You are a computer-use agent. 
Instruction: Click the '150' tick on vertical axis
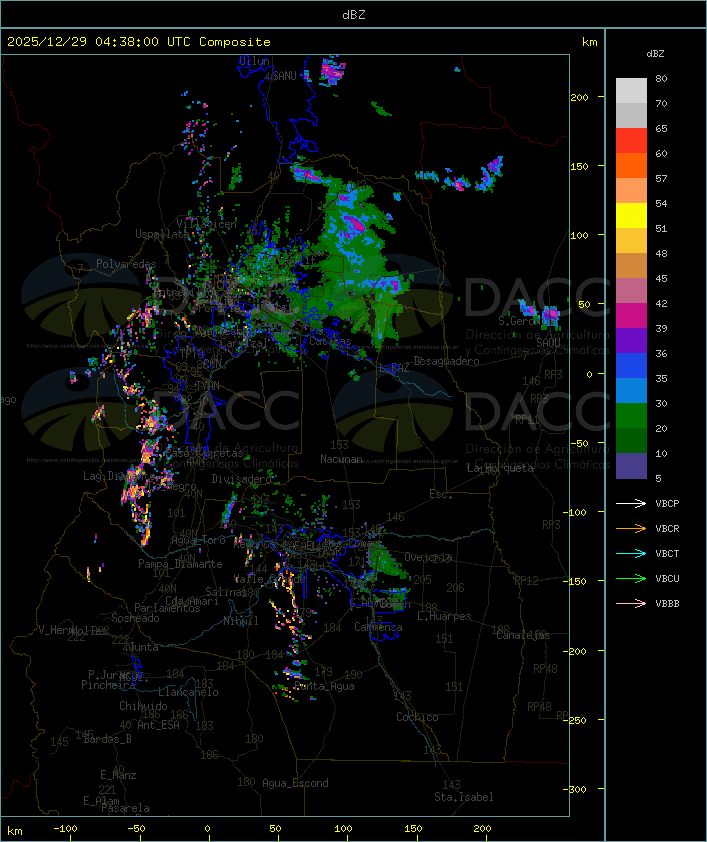coord(579,166)
